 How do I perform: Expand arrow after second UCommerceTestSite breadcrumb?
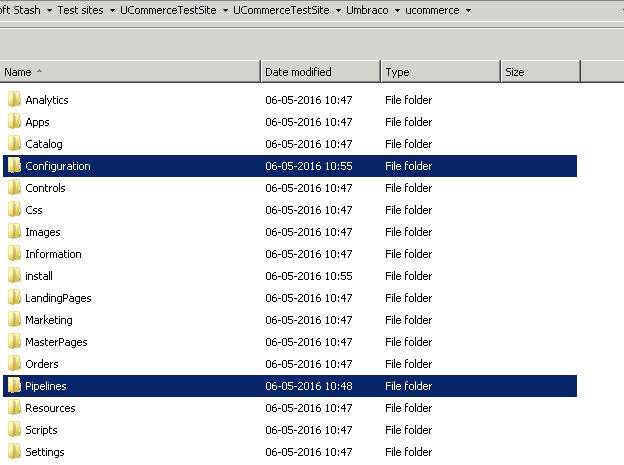pos(338,11)
